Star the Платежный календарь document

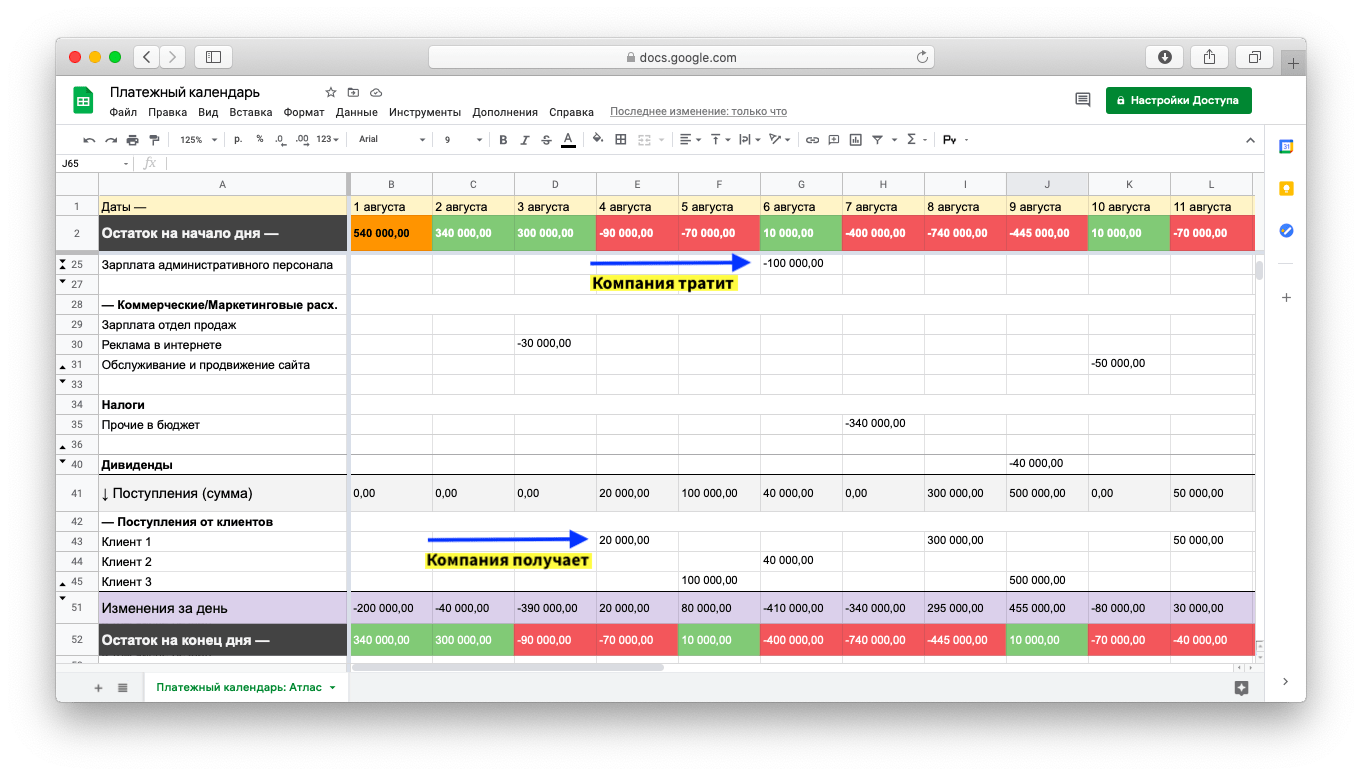click(x=331, y=92)
